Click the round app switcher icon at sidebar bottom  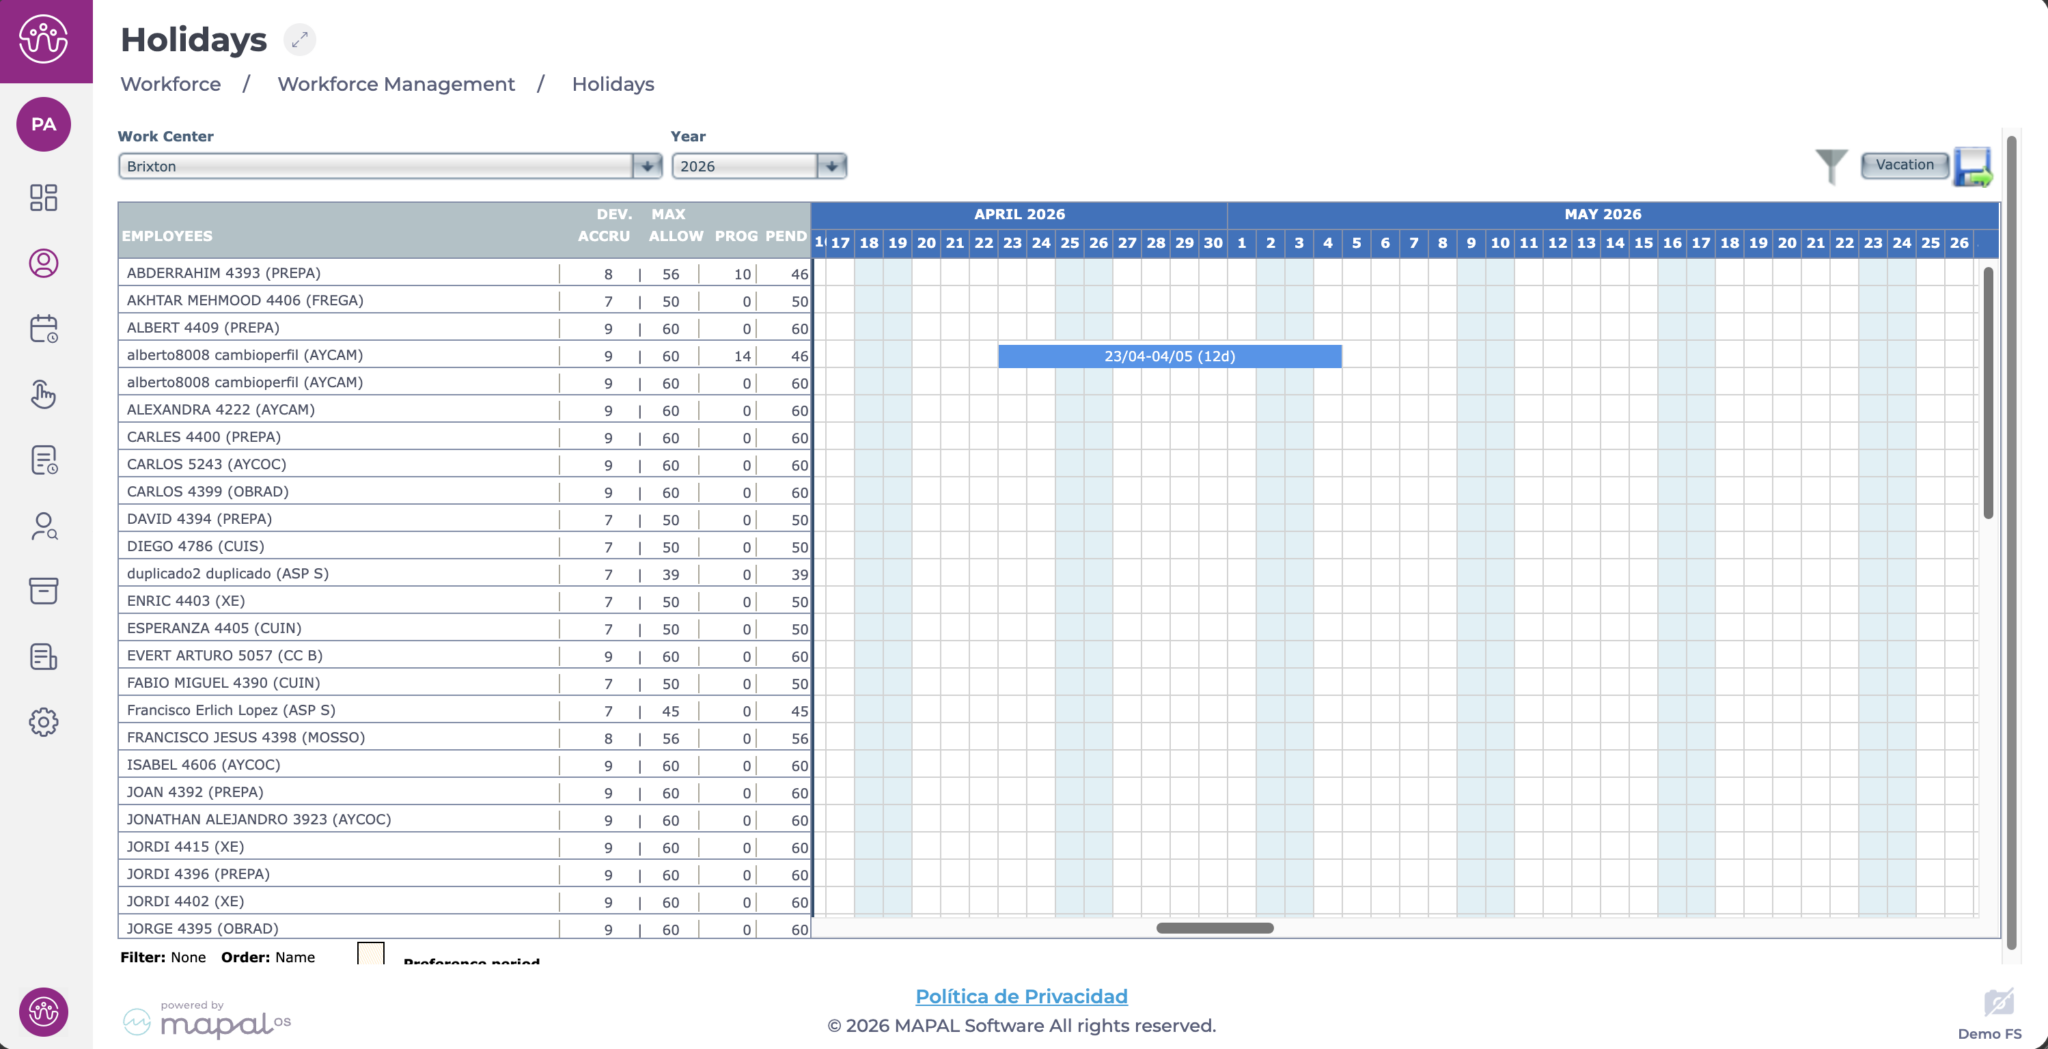[x=44, y=1012]
